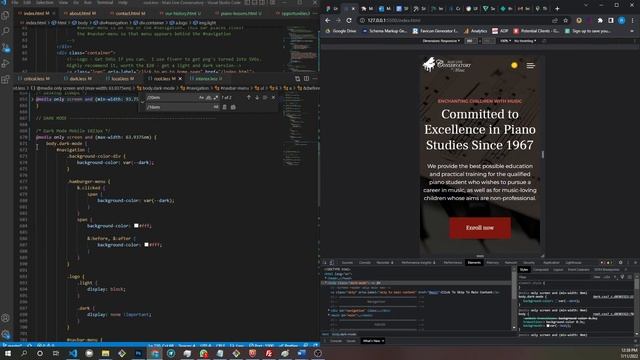Expand the folded @media min-width block
The image size is (640, 360).
point(32,99)
